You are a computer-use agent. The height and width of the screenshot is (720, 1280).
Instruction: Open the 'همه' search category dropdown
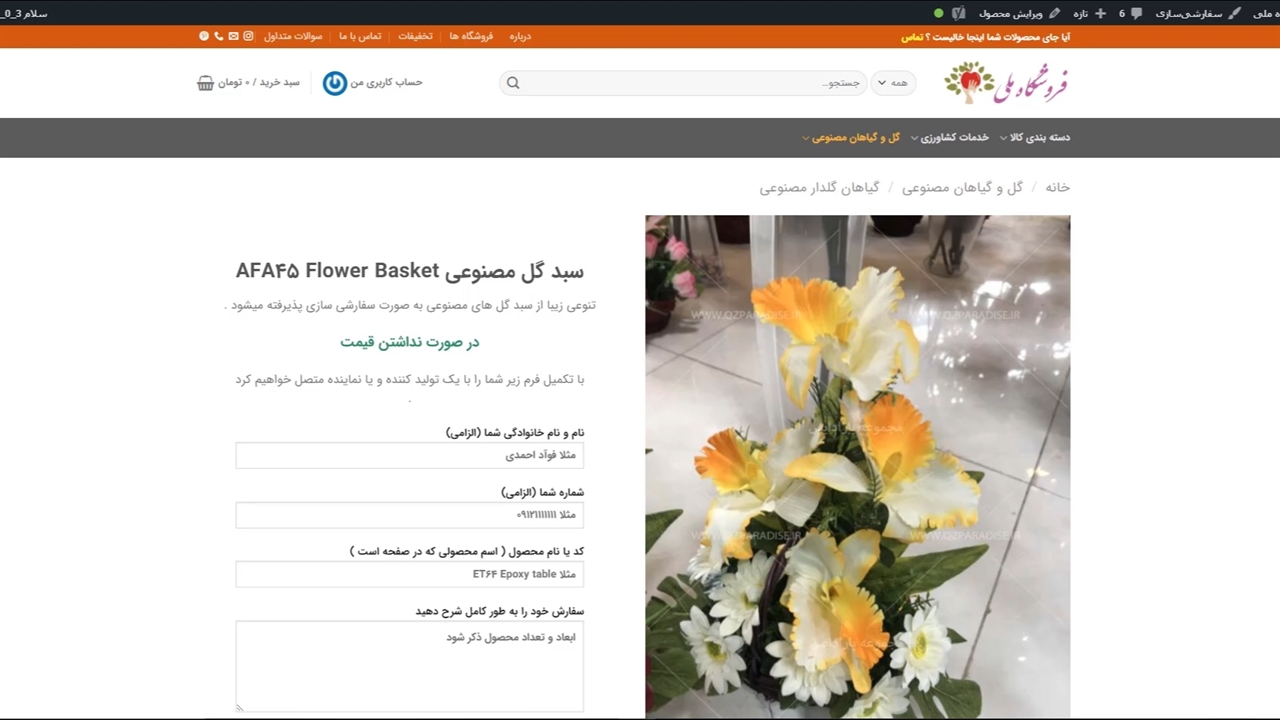892,83
